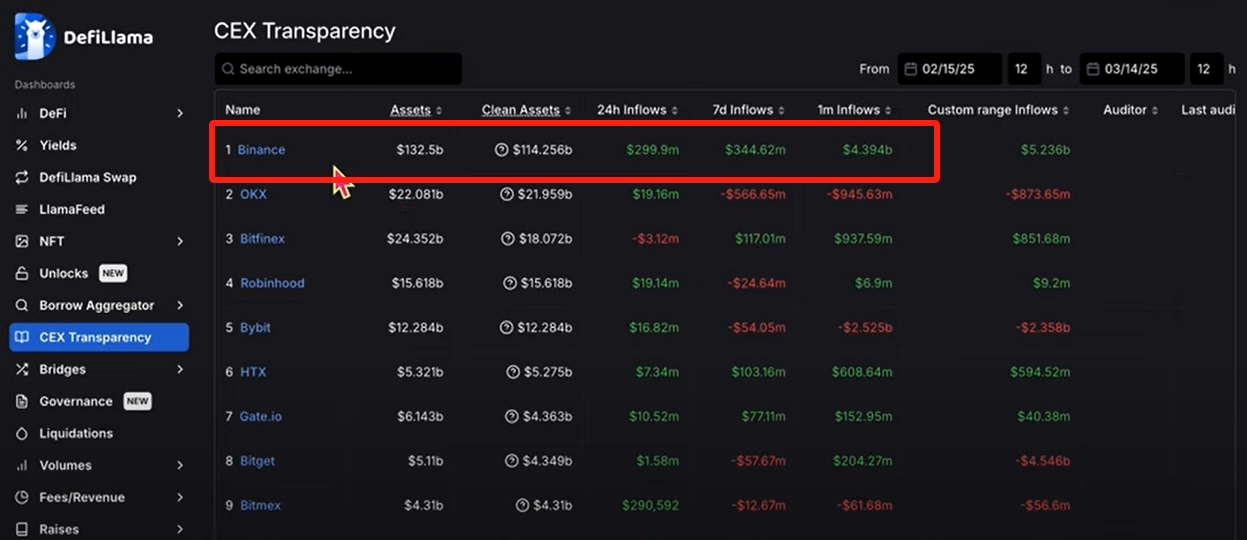The width and height of the screenshot is (1247, 540).
Task: Click the calendar icon in to date
Action: tap(1093, 69)
